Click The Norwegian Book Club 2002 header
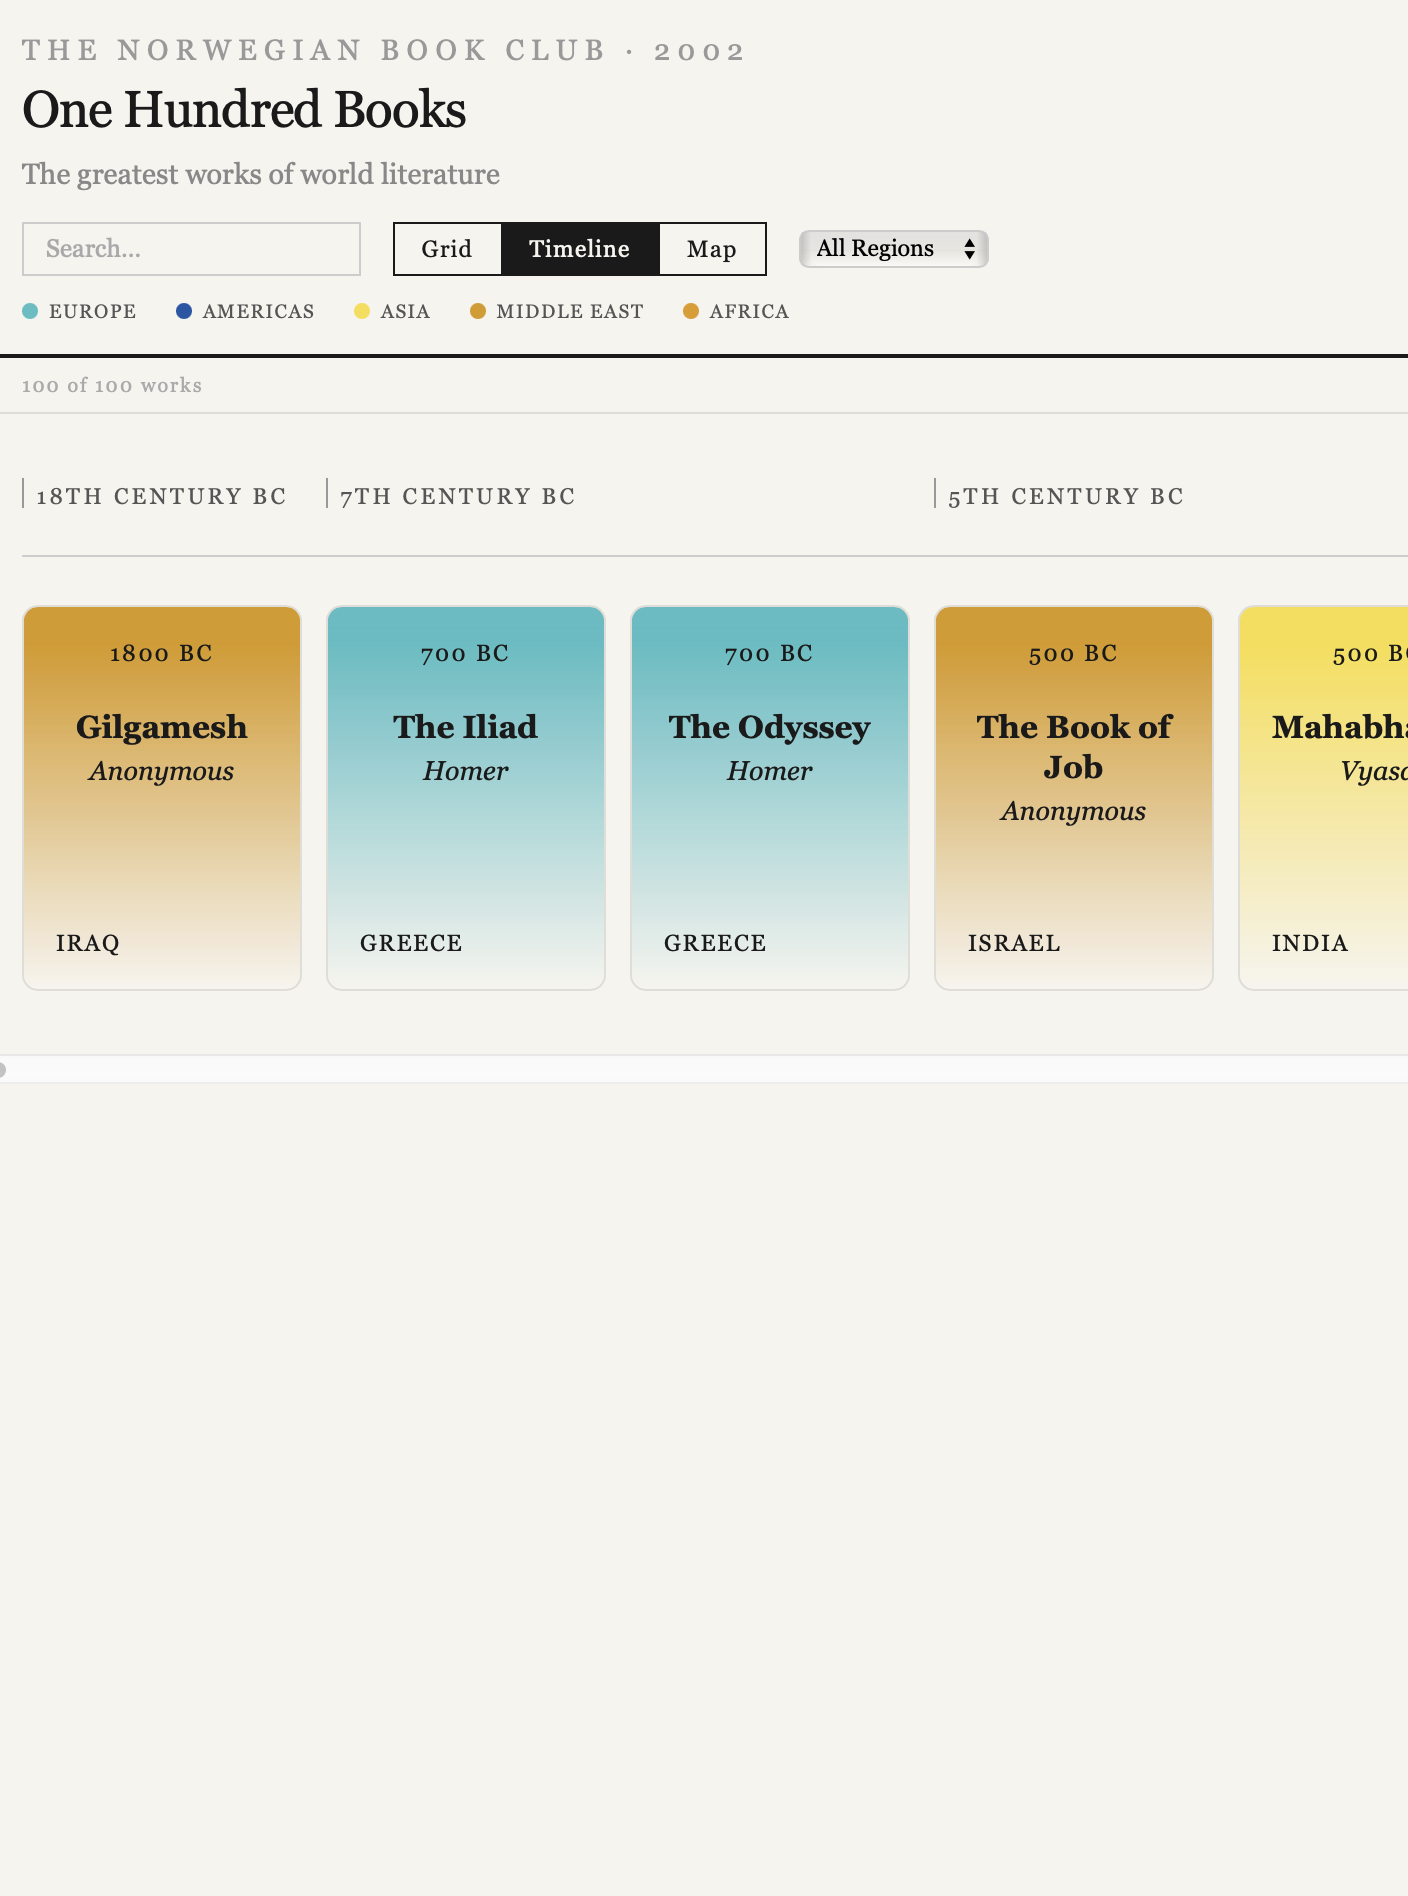 point(383,51)
